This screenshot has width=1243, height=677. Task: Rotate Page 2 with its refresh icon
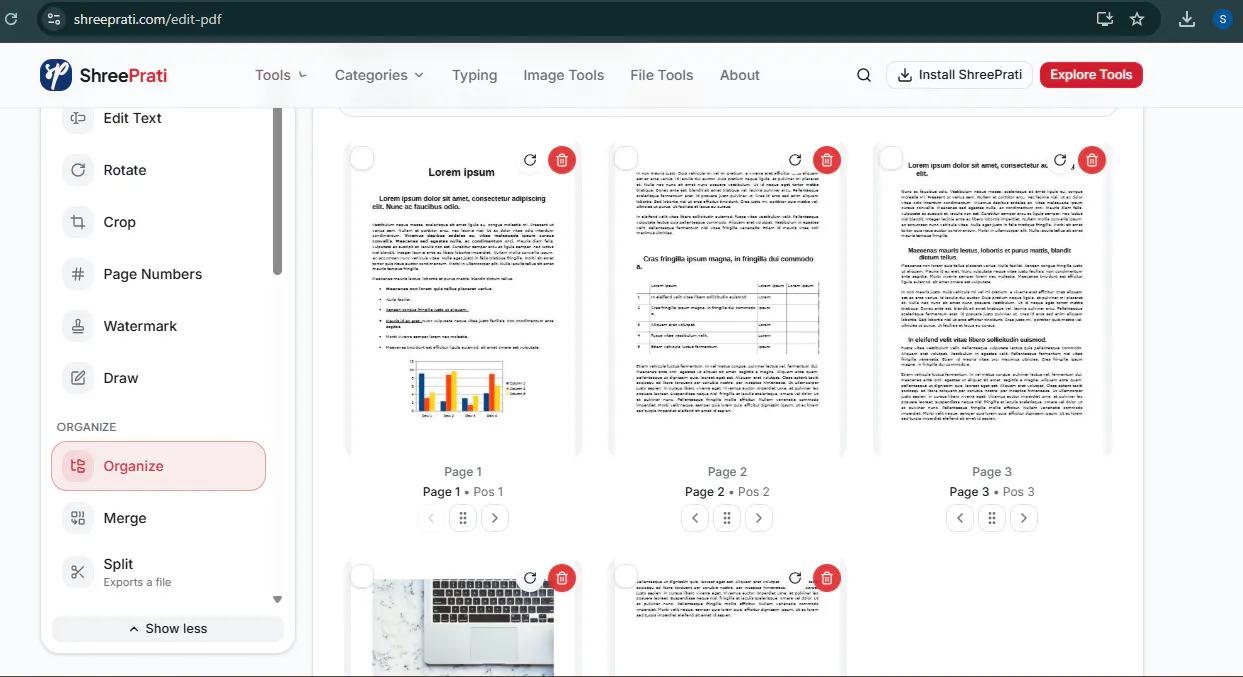[x=795, y=160]
